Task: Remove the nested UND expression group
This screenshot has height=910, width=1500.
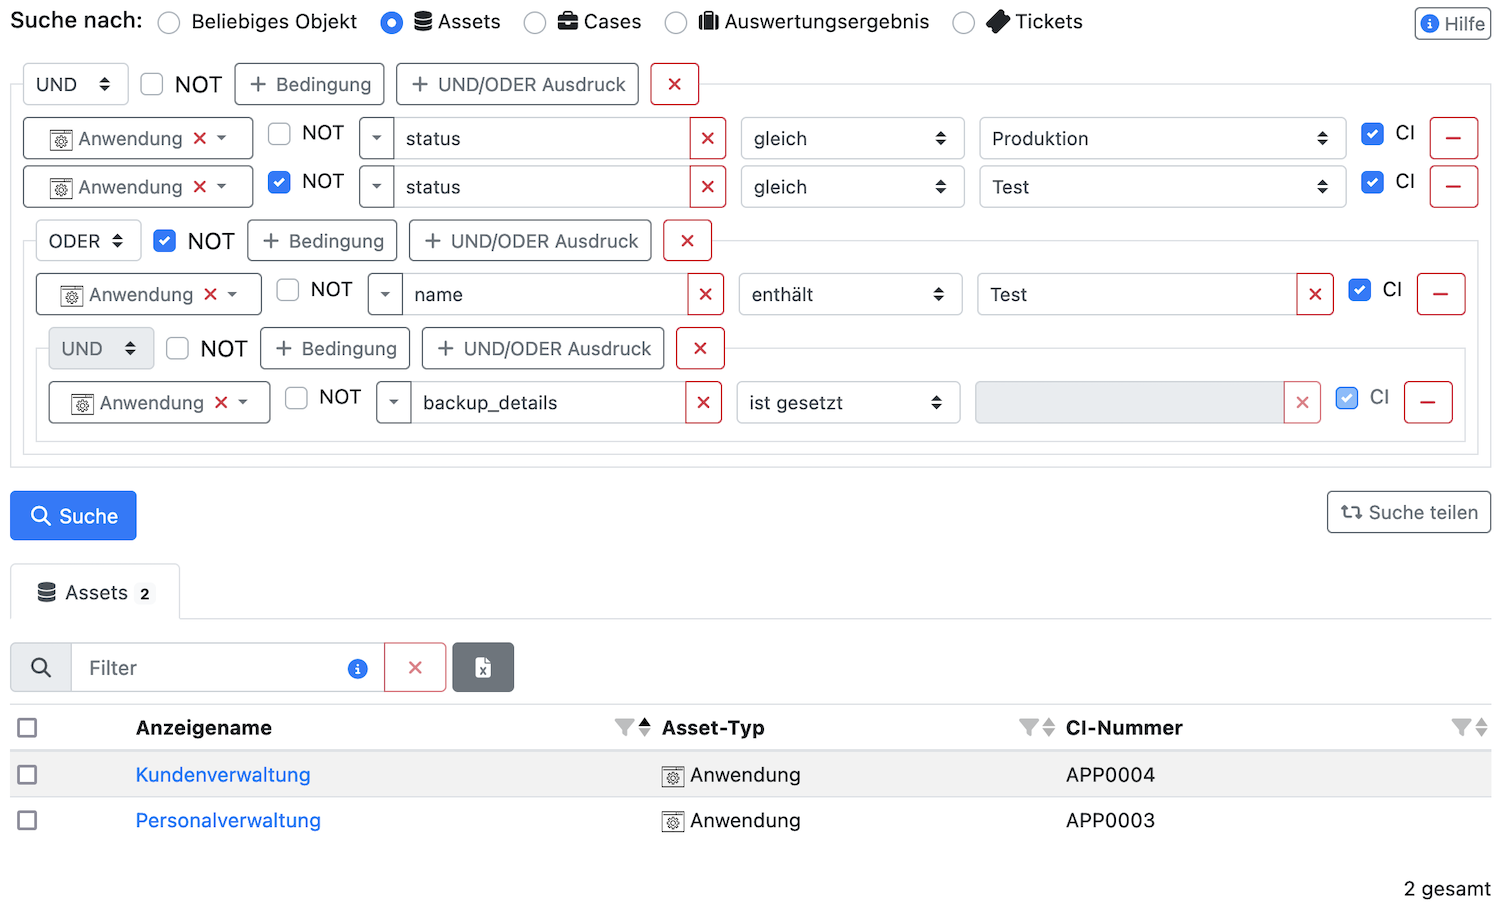Action: (700, 348)
